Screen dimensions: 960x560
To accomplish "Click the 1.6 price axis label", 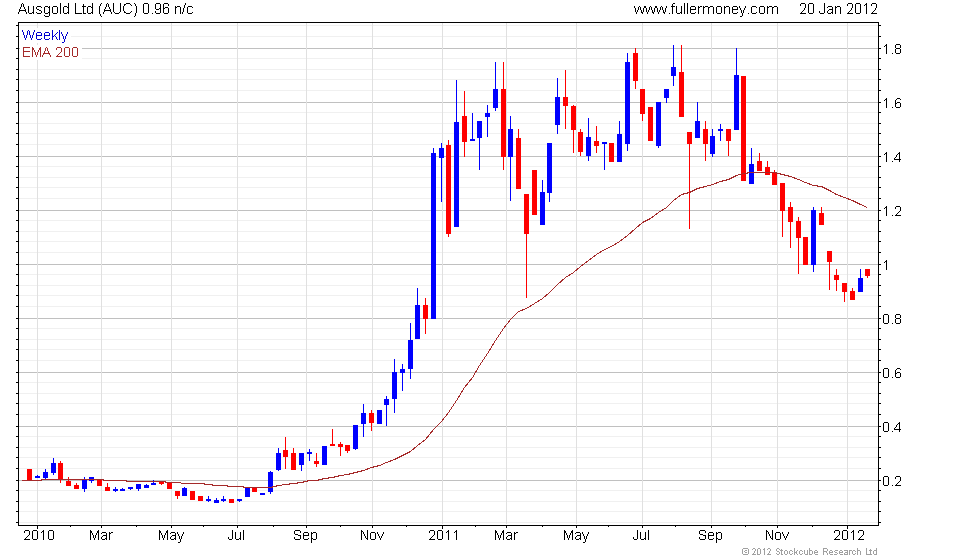I will pyautogui.click(x=892, y=103).
